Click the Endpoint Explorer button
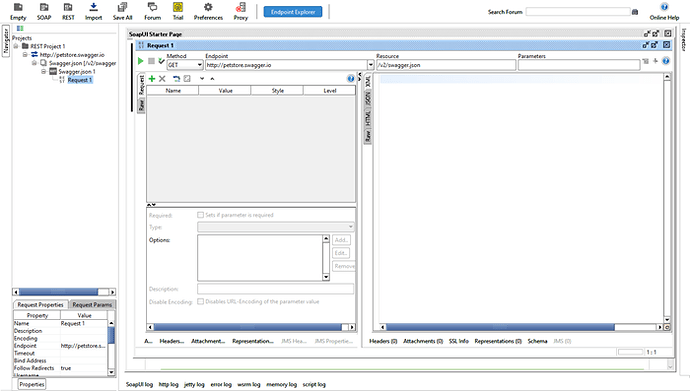Viewport: 690px width, 391px height. 293,12
